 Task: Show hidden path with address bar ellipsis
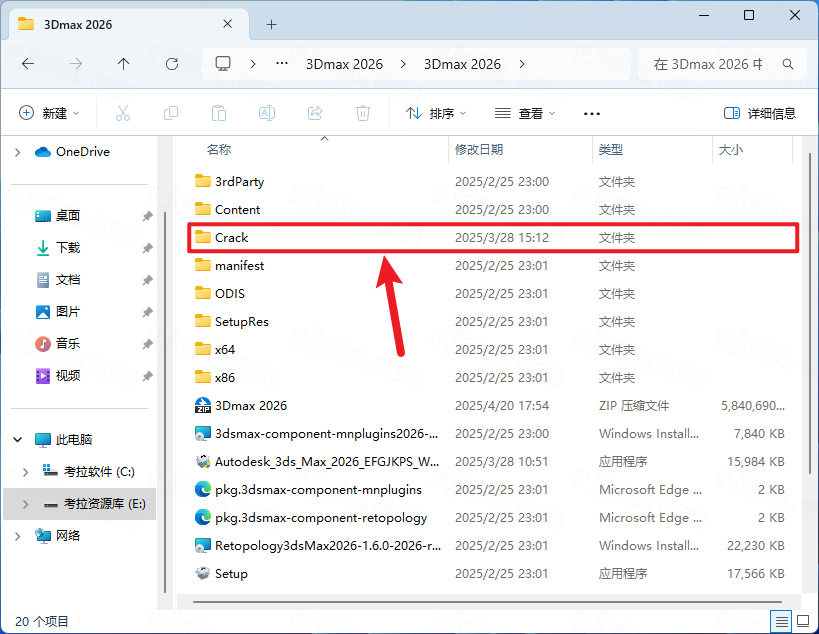pyautogui.click(x=282, y=64)
